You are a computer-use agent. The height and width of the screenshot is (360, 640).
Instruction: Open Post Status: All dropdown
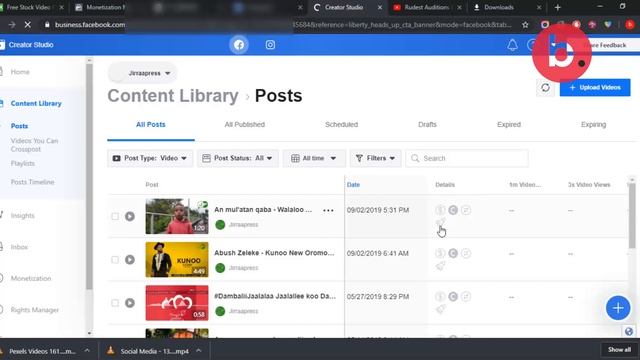coord(238,158)
